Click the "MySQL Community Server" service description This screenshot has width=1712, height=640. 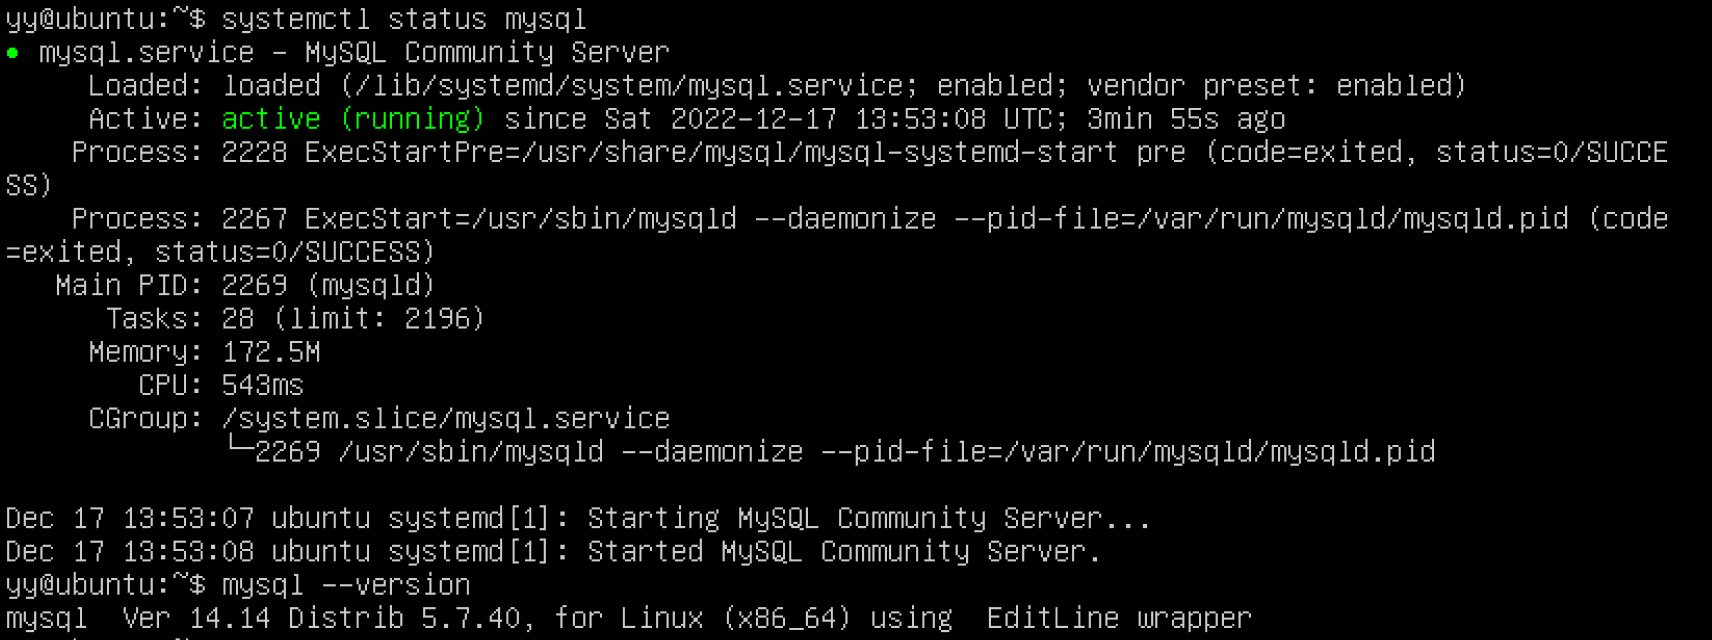pyautogui.click(x=486, y=52)
